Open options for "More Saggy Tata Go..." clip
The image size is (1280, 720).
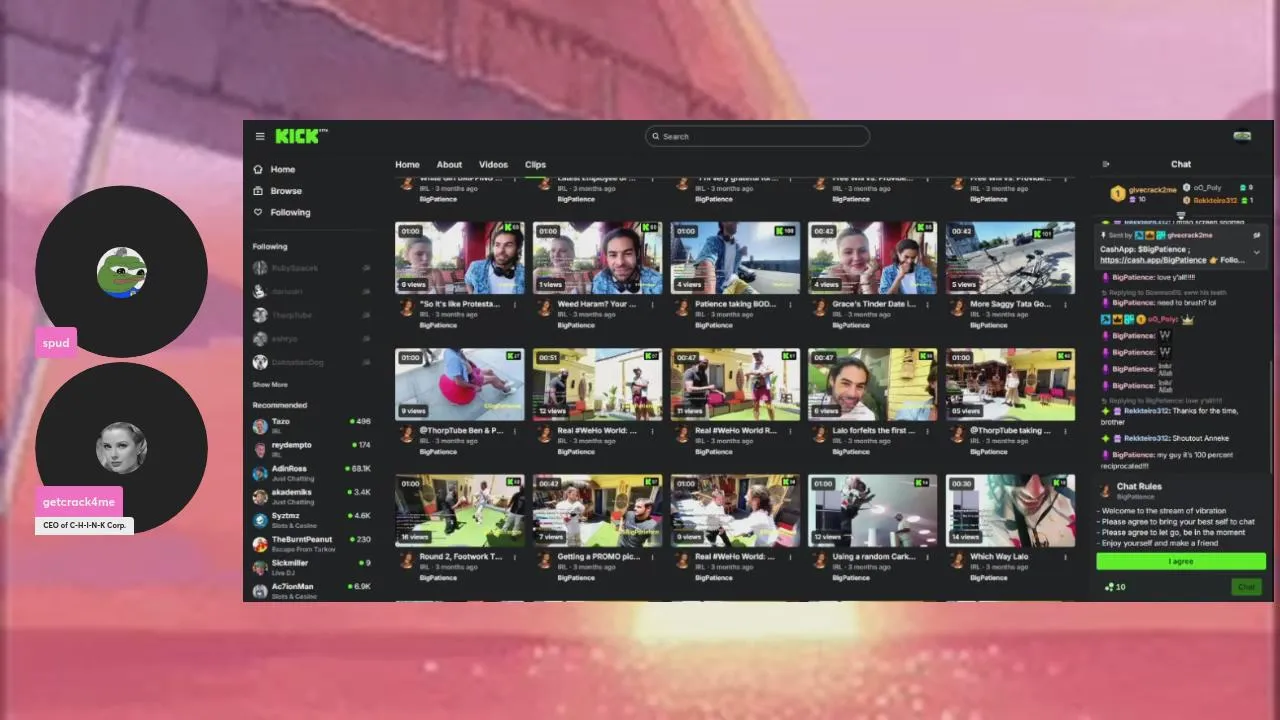pyautogui.click(x=1066, y=304)
